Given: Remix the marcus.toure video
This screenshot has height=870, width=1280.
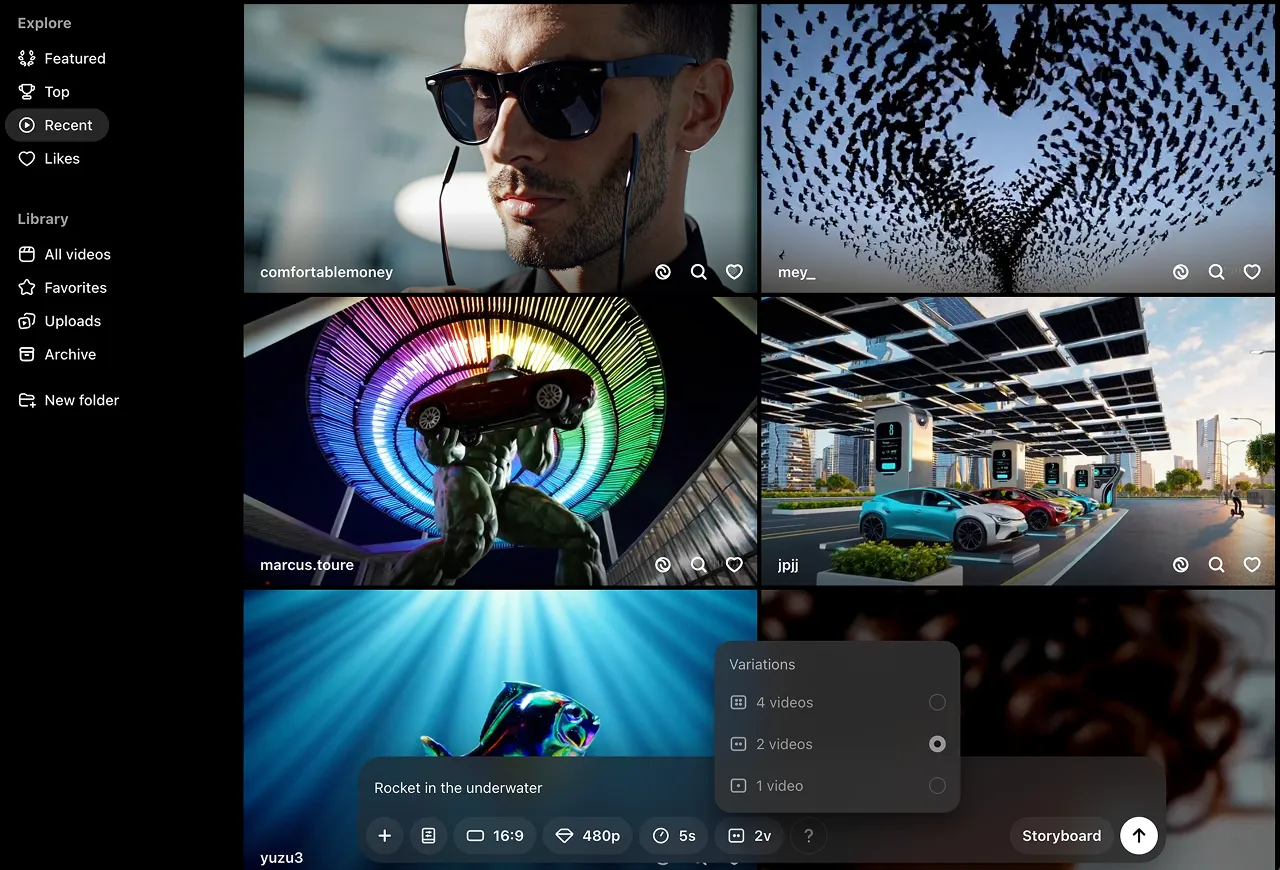Looking at the screenshot, I should tap(662, 565).
